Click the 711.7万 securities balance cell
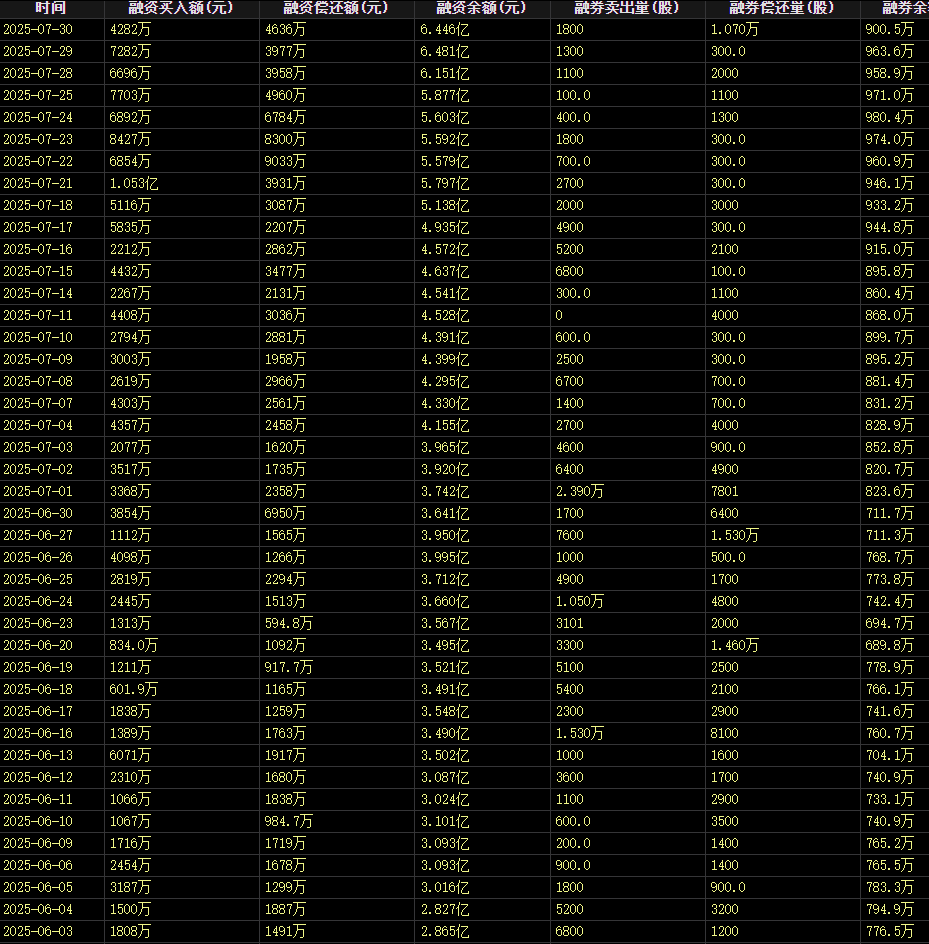Screen dimensions: 929x944 pos(890,514)
